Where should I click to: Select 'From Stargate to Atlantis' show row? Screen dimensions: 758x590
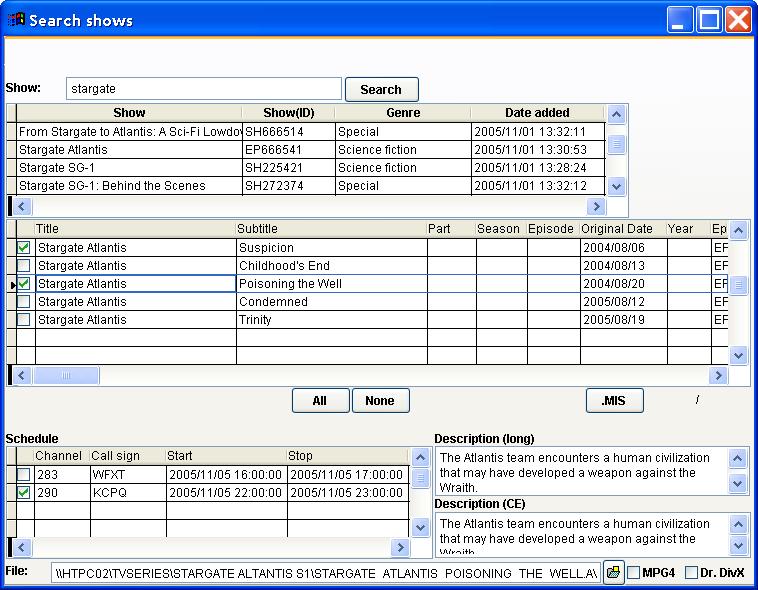(311, 132)
